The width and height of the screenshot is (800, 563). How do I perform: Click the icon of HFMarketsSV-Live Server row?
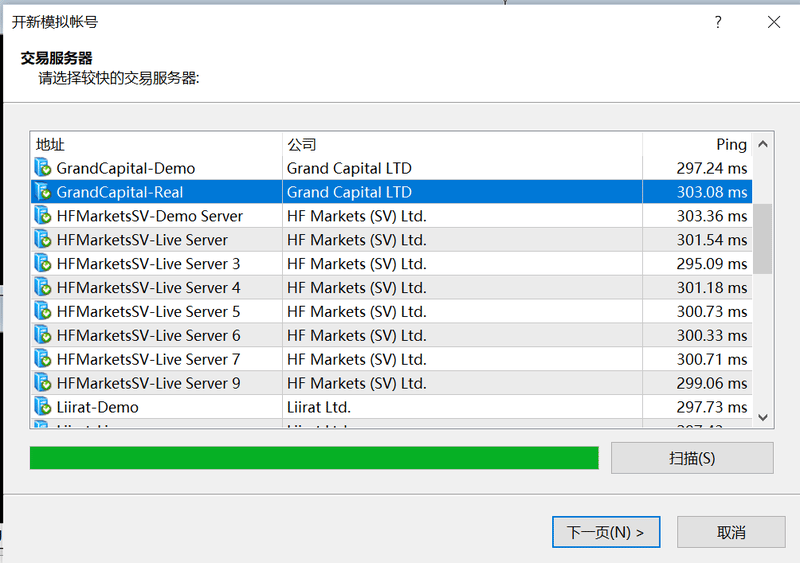point(43,239)
